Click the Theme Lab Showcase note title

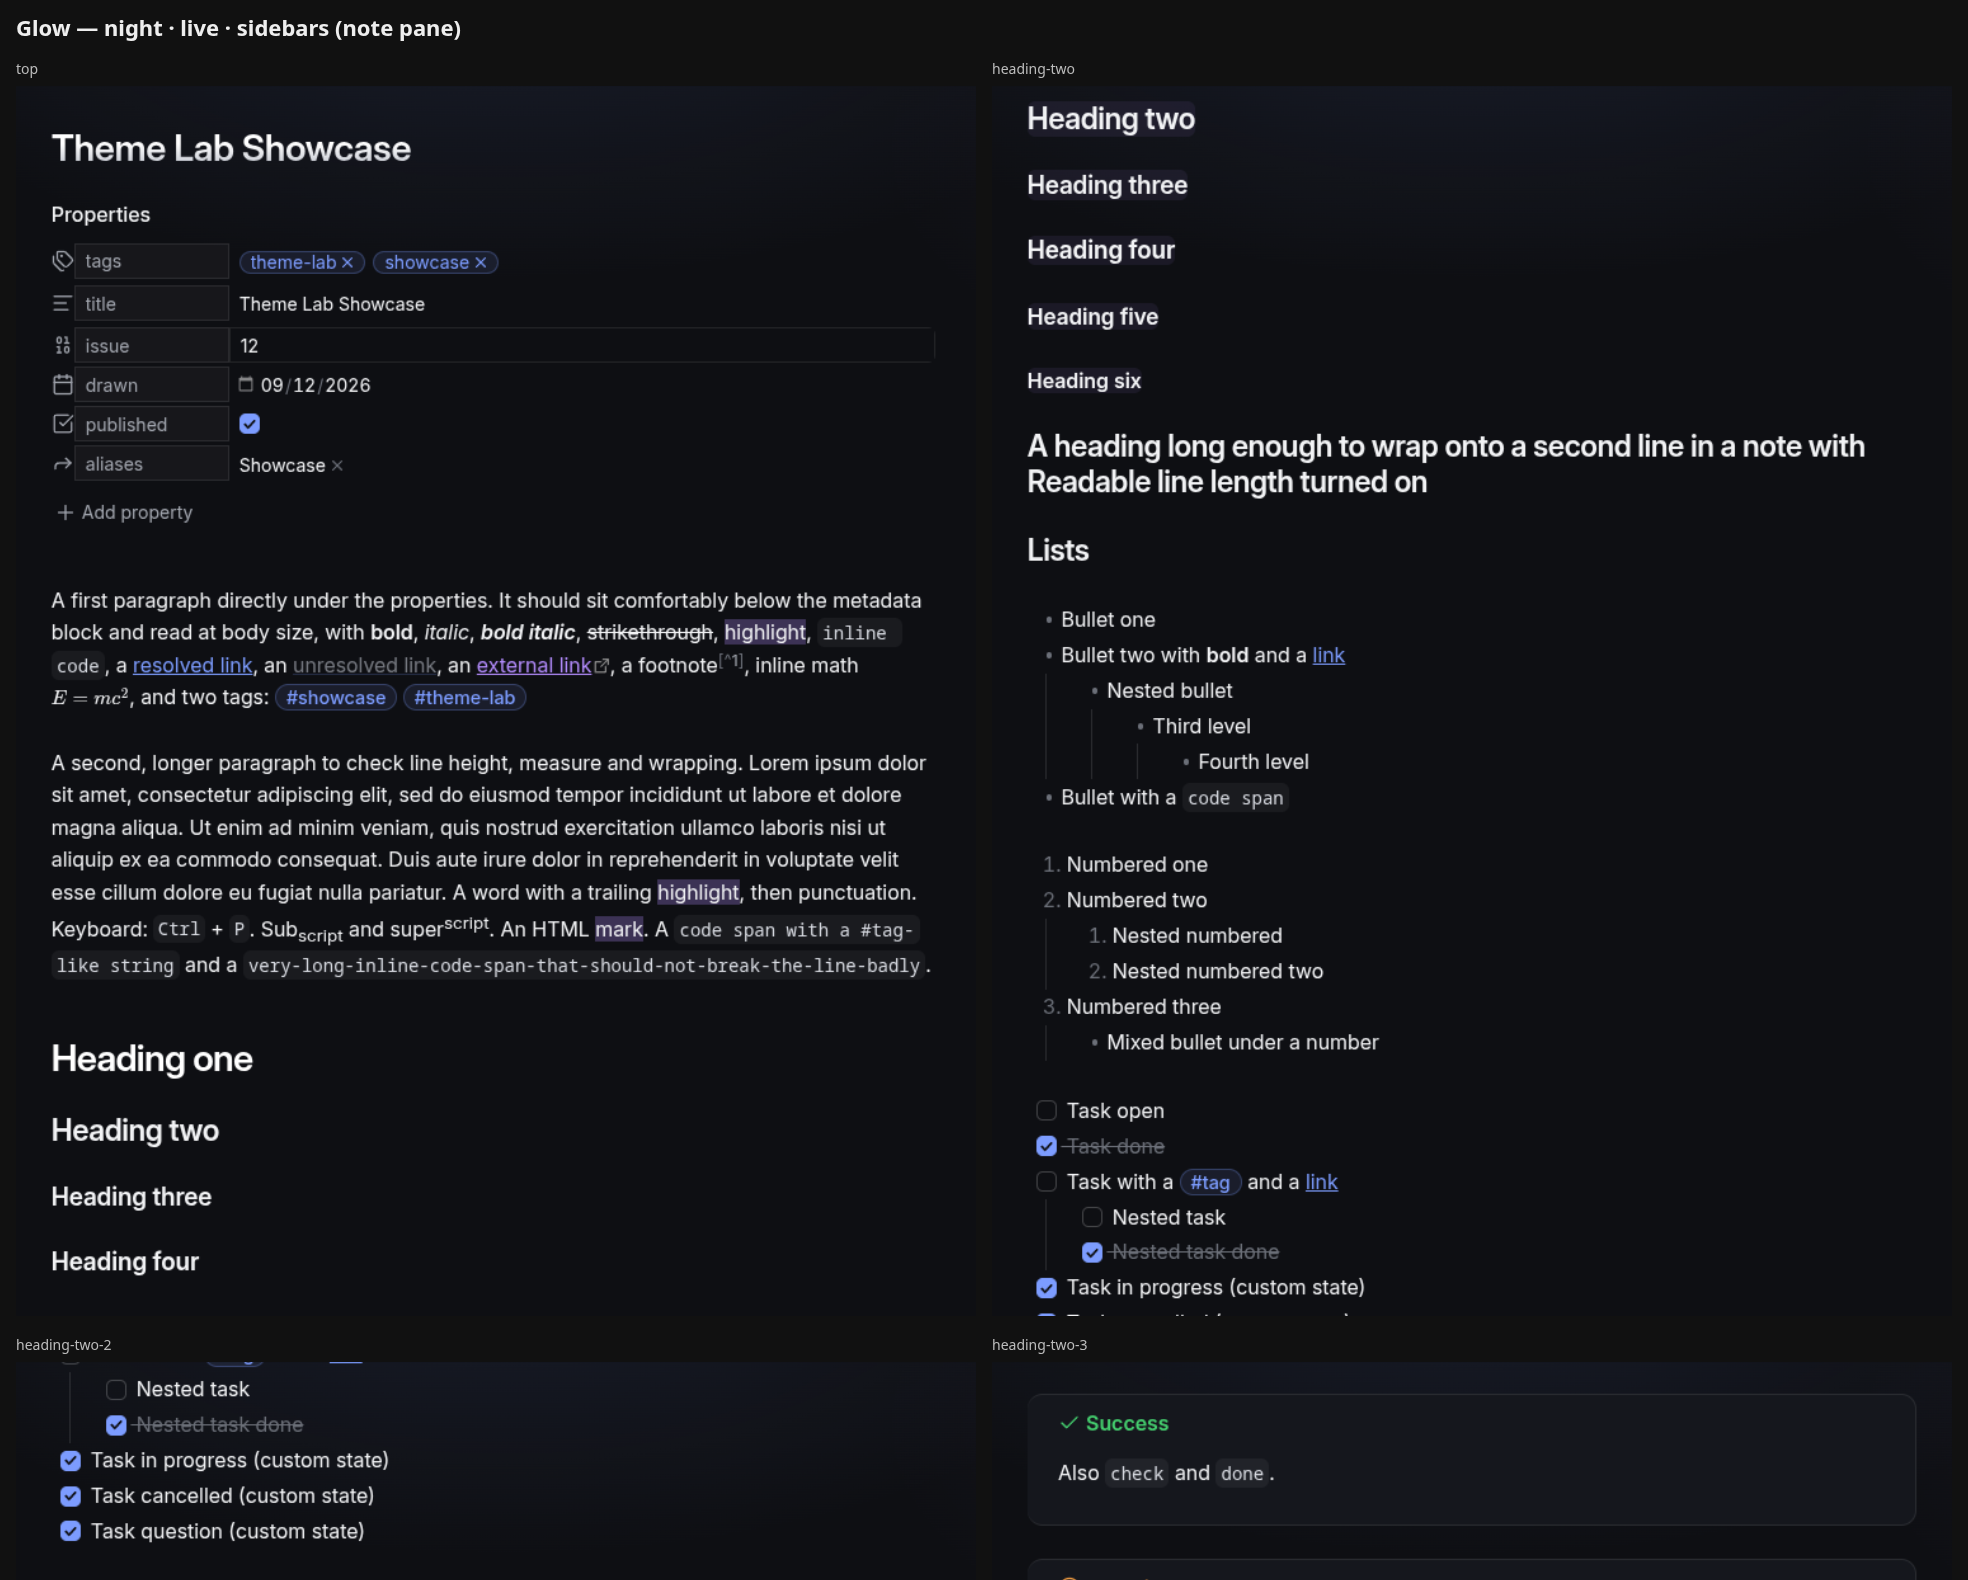pyautogui.click(x=231, y=148)
